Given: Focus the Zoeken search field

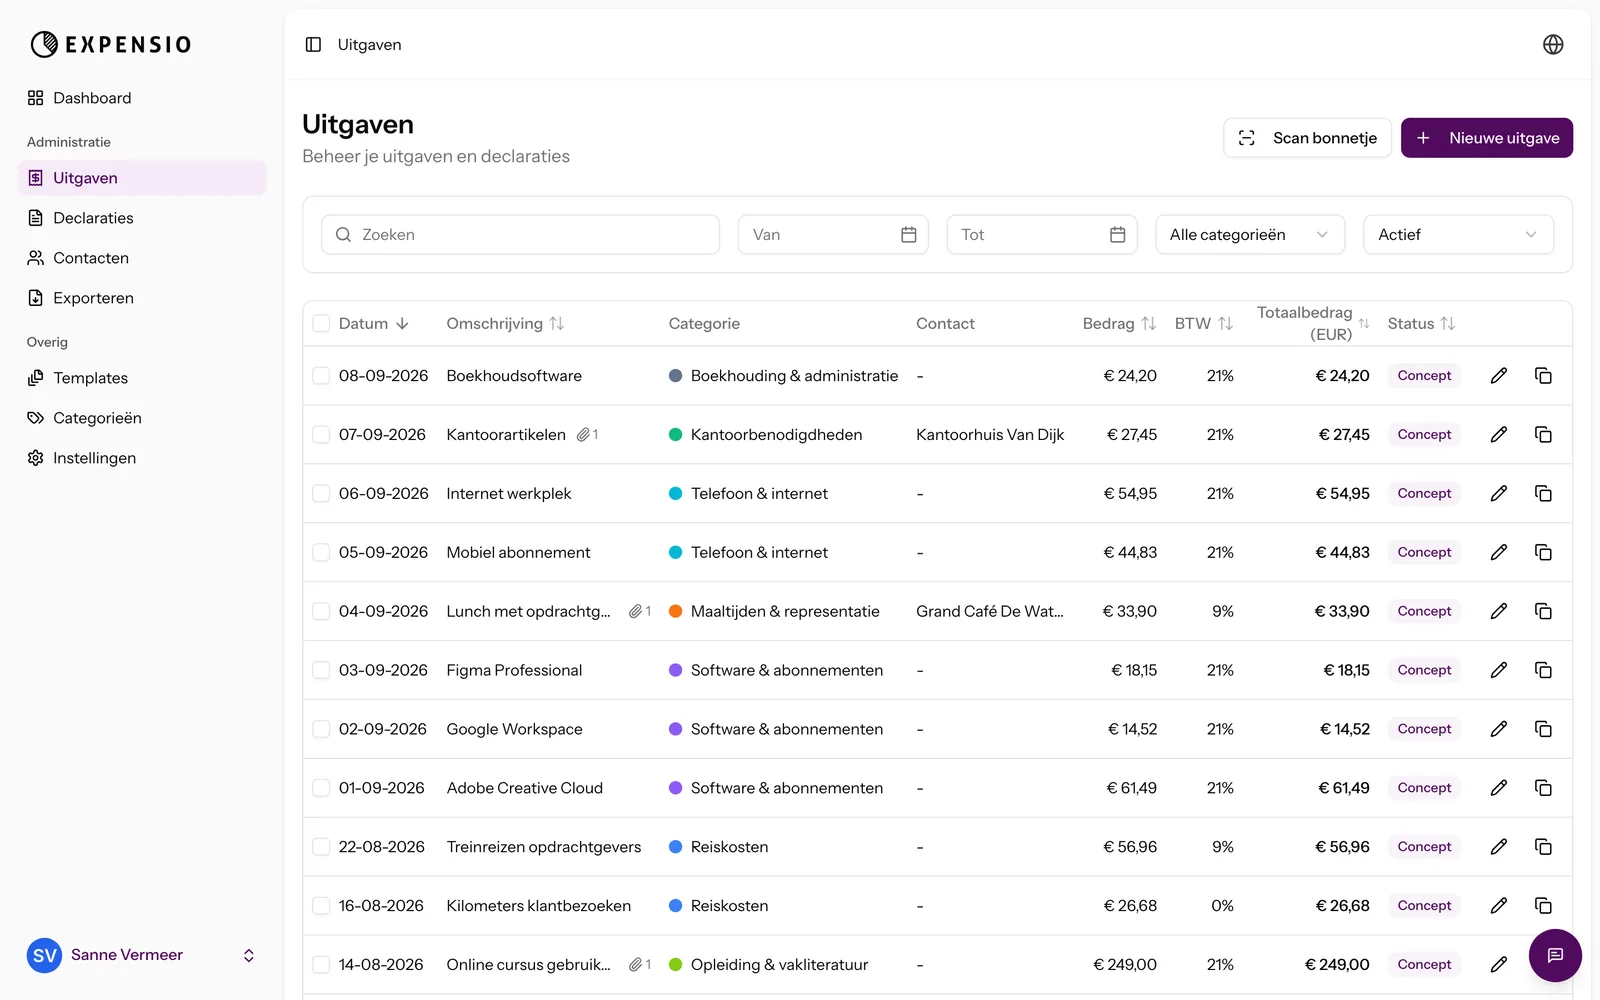Looking at the screenshot, I should point(520,235).
